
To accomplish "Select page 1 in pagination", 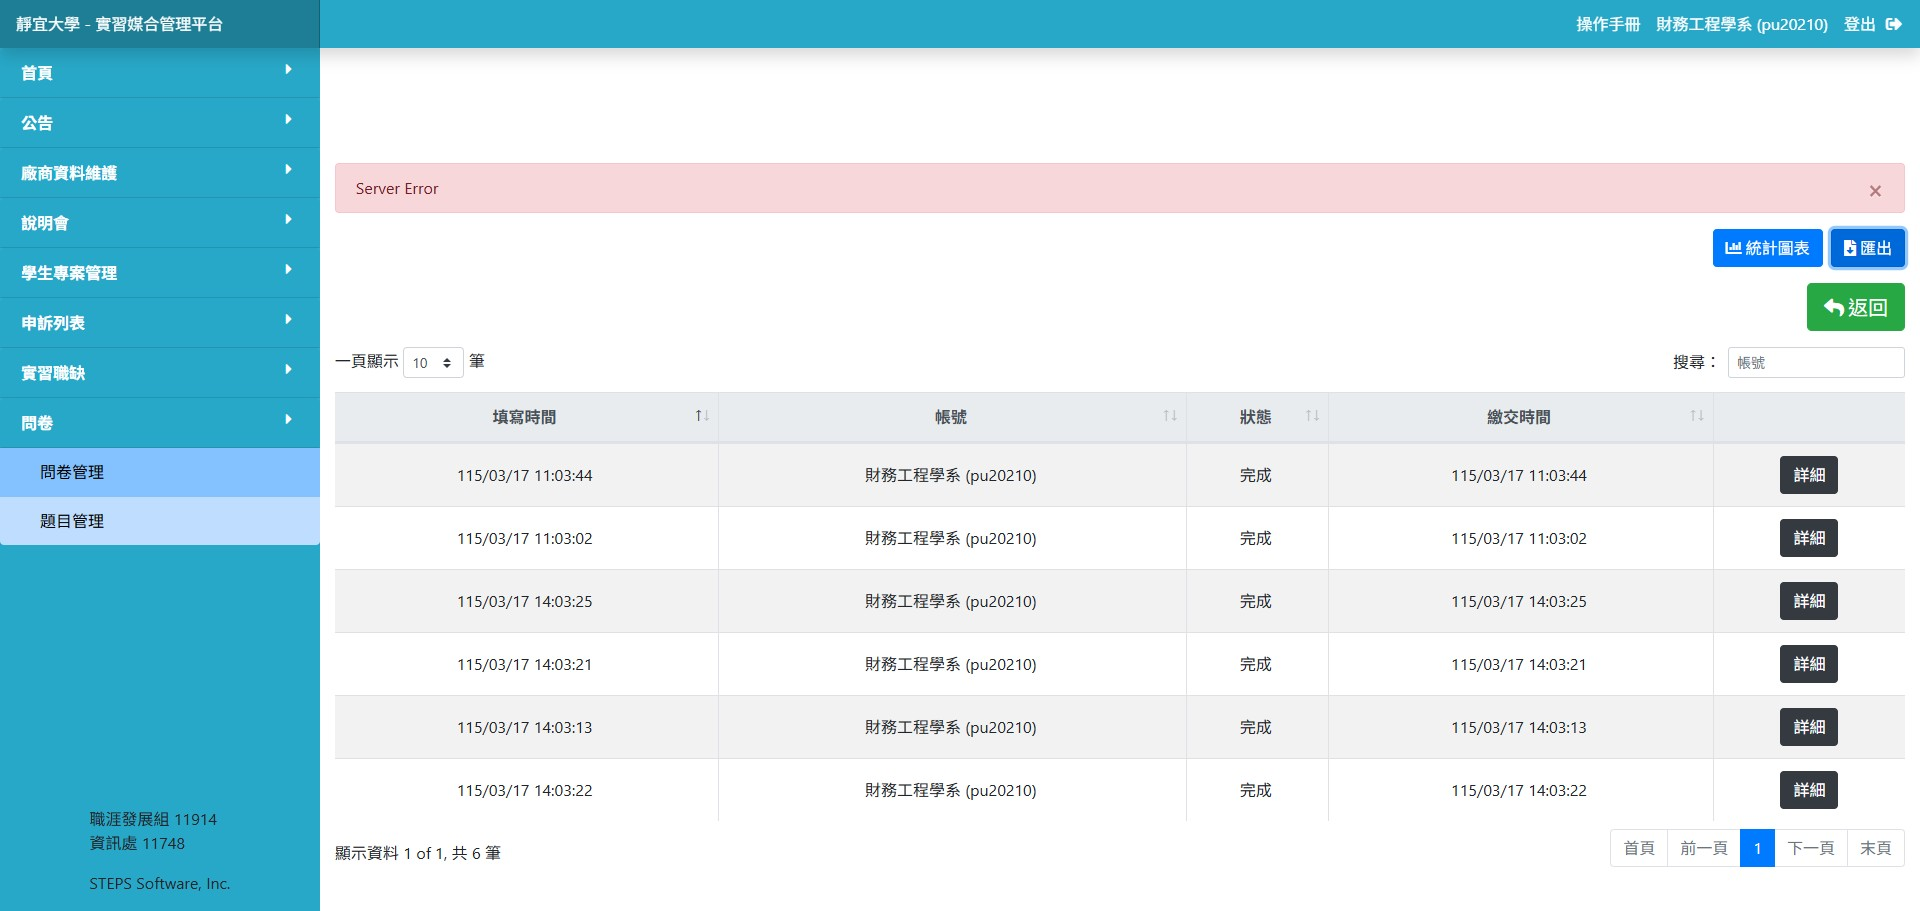I will coord(1757,848).
